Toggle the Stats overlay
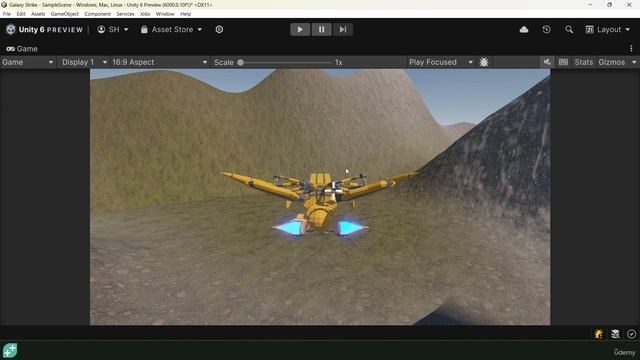 click(x=583, y=62)
